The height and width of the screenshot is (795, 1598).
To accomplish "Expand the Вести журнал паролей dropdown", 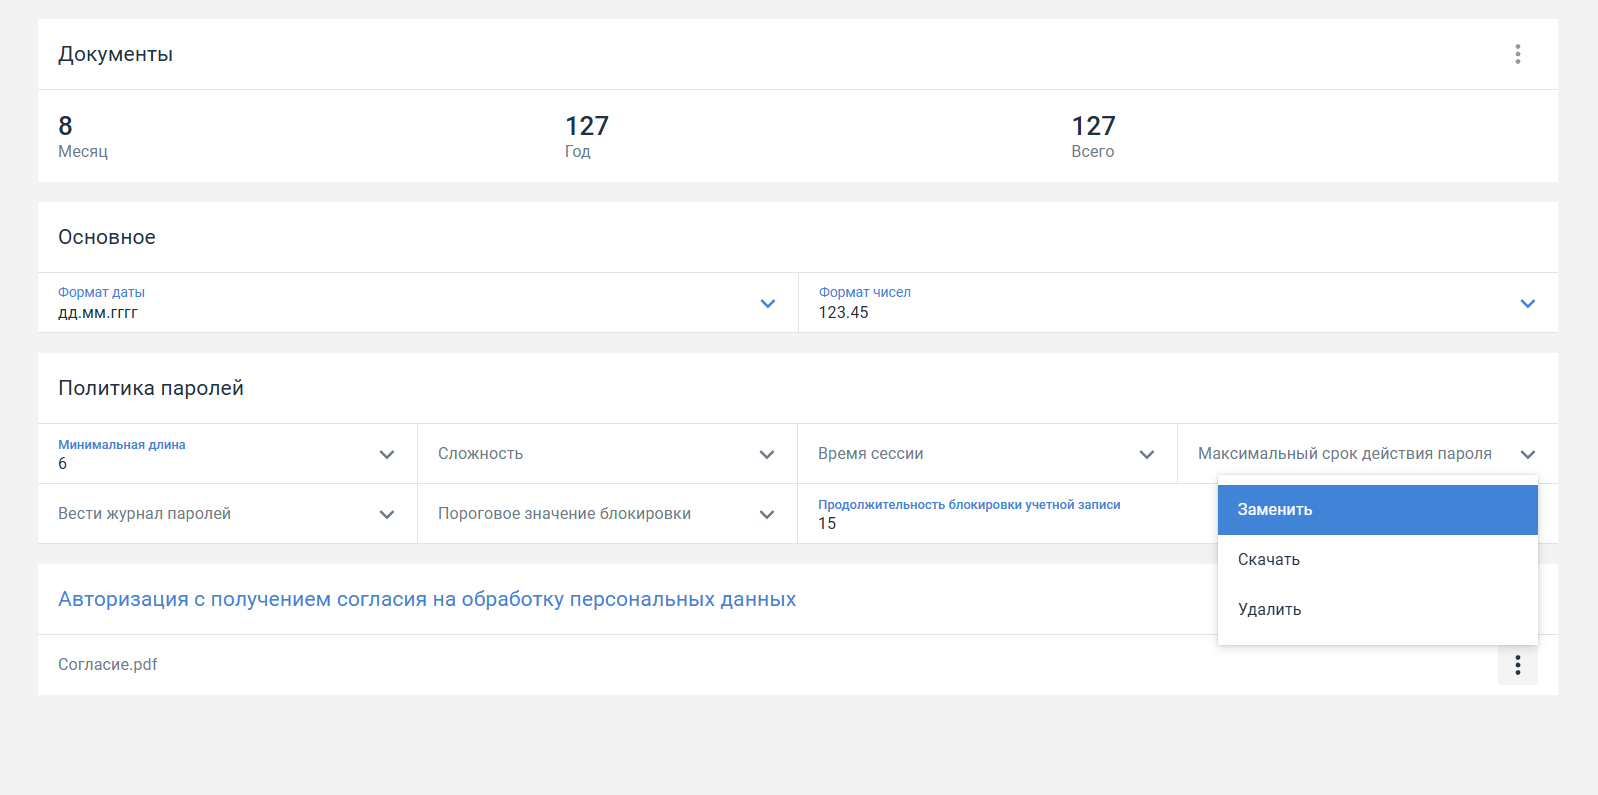I will pyautogui.click(x=387, y=514).
